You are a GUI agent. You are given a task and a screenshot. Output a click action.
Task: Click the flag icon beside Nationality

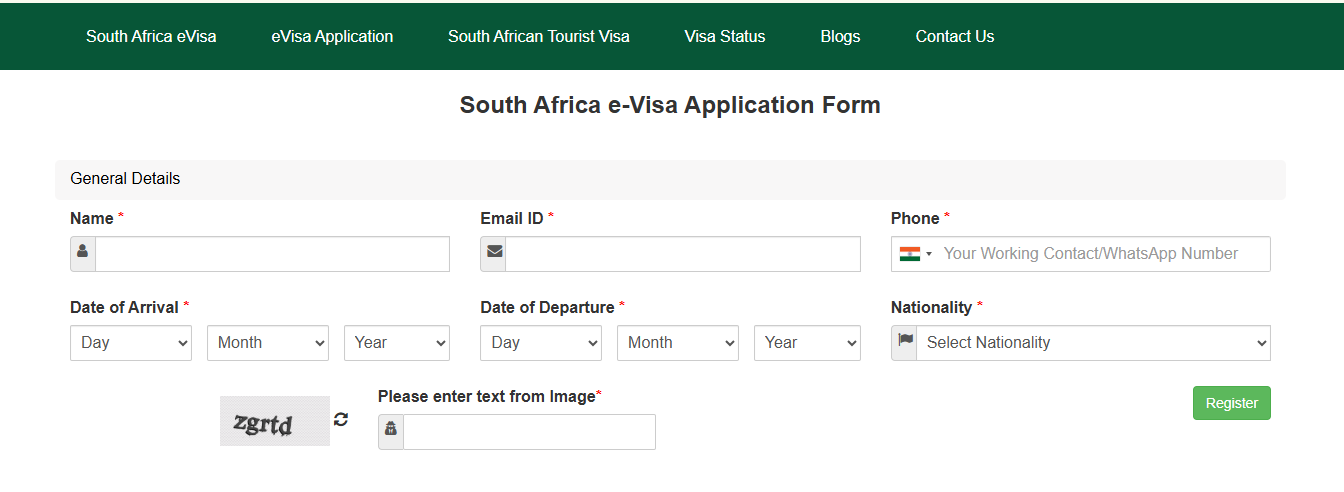[x=905, y=342]
